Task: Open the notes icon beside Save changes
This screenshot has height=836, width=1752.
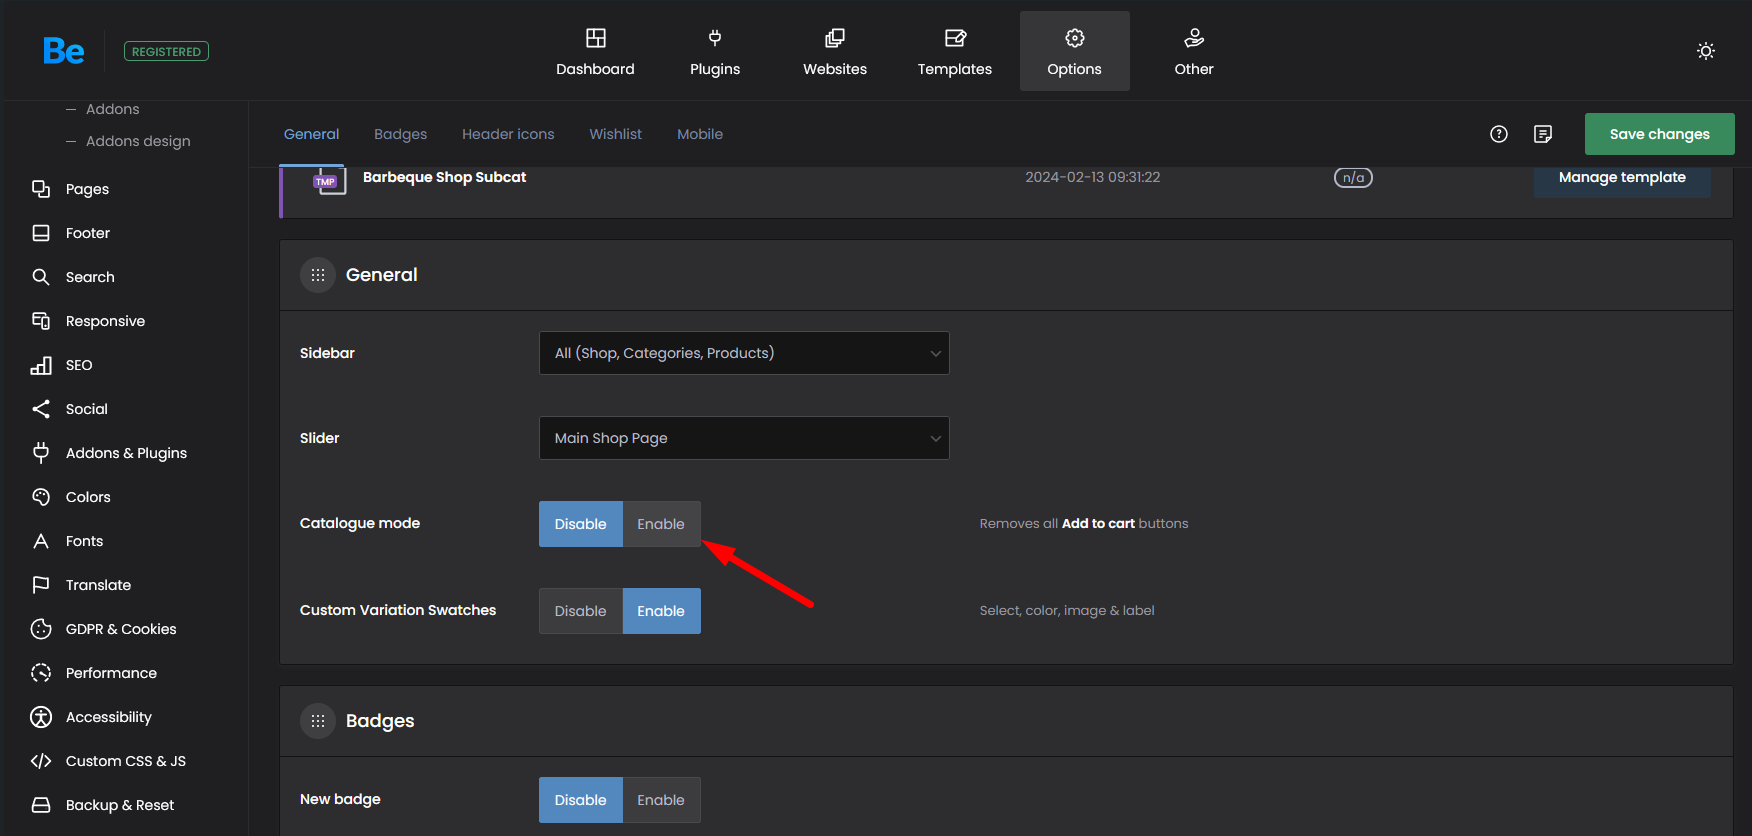Action: pyautogui.click(x=1543, y=134)
